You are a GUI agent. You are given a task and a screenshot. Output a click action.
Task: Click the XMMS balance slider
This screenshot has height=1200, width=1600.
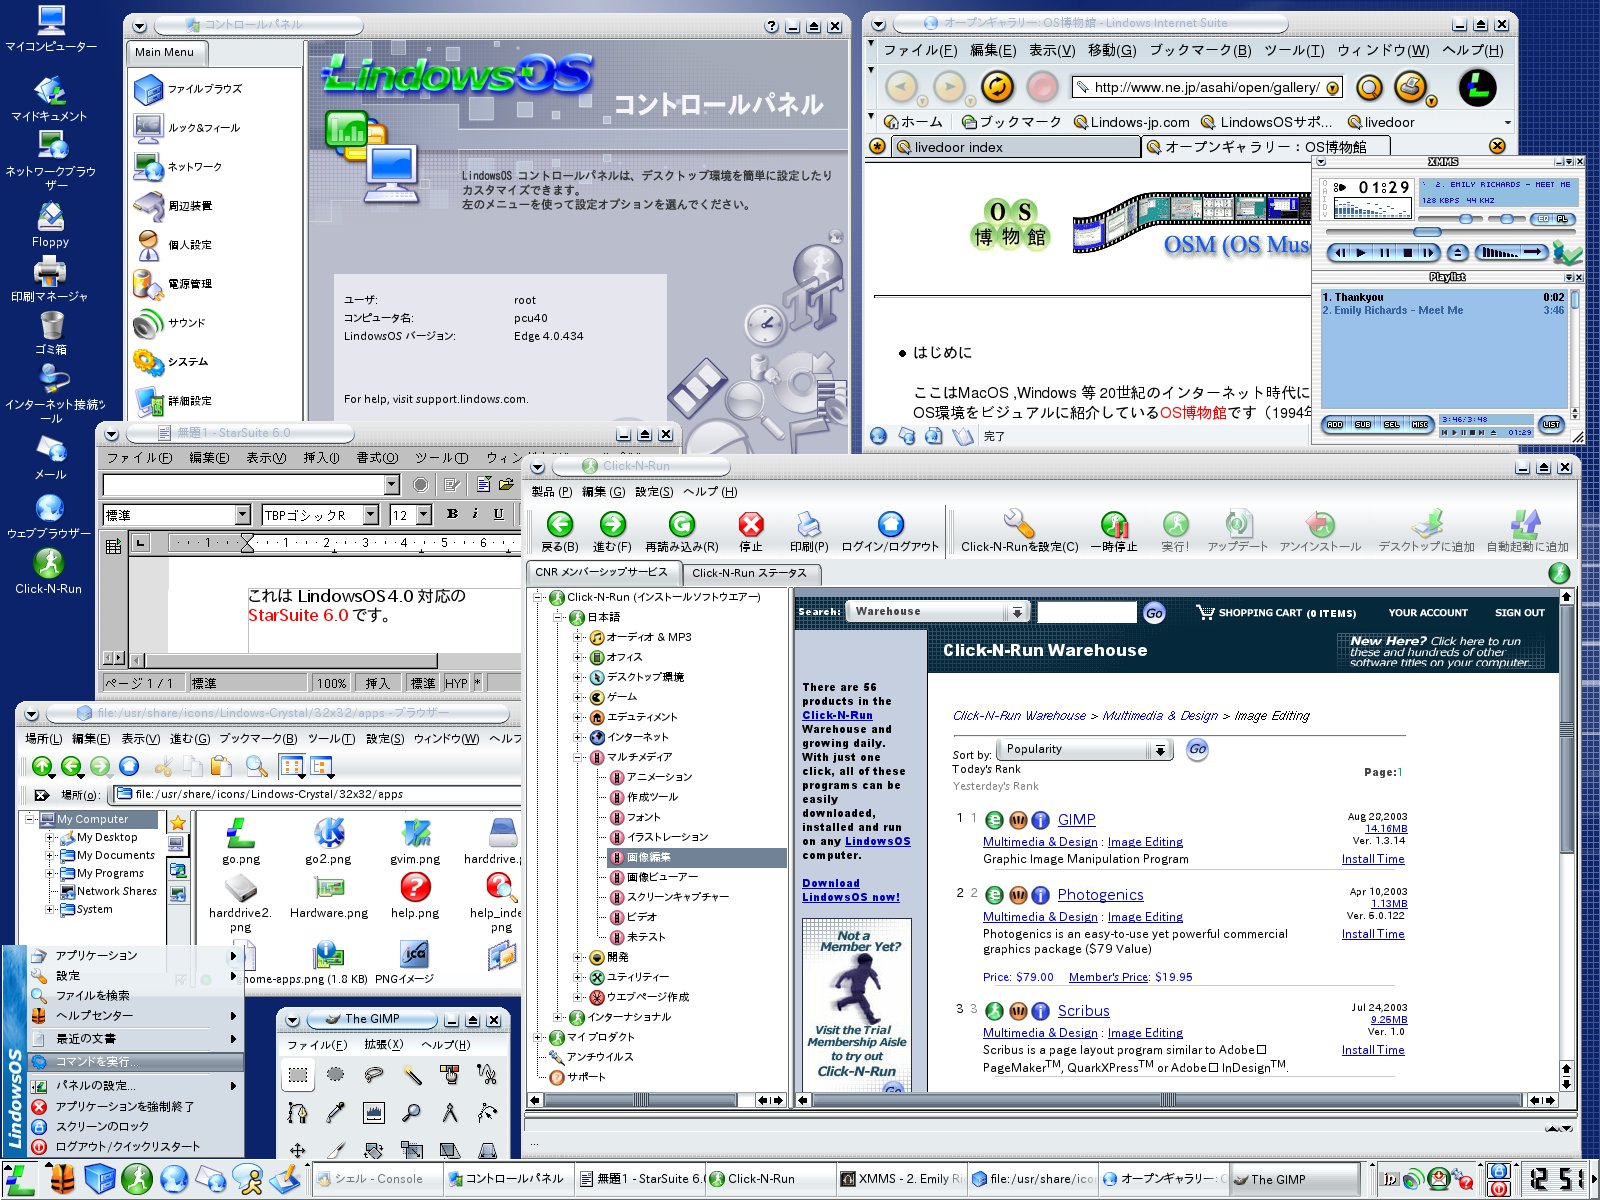pos(1507,219)
